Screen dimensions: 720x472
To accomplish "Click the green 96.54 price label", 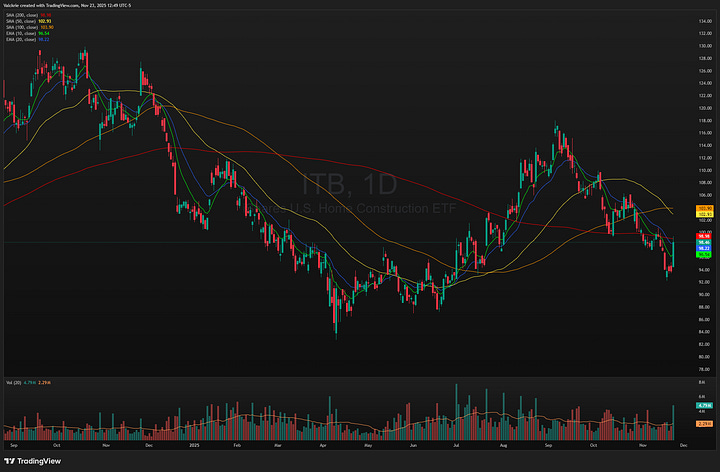I will pyautogui.click(x=704, y=254).
